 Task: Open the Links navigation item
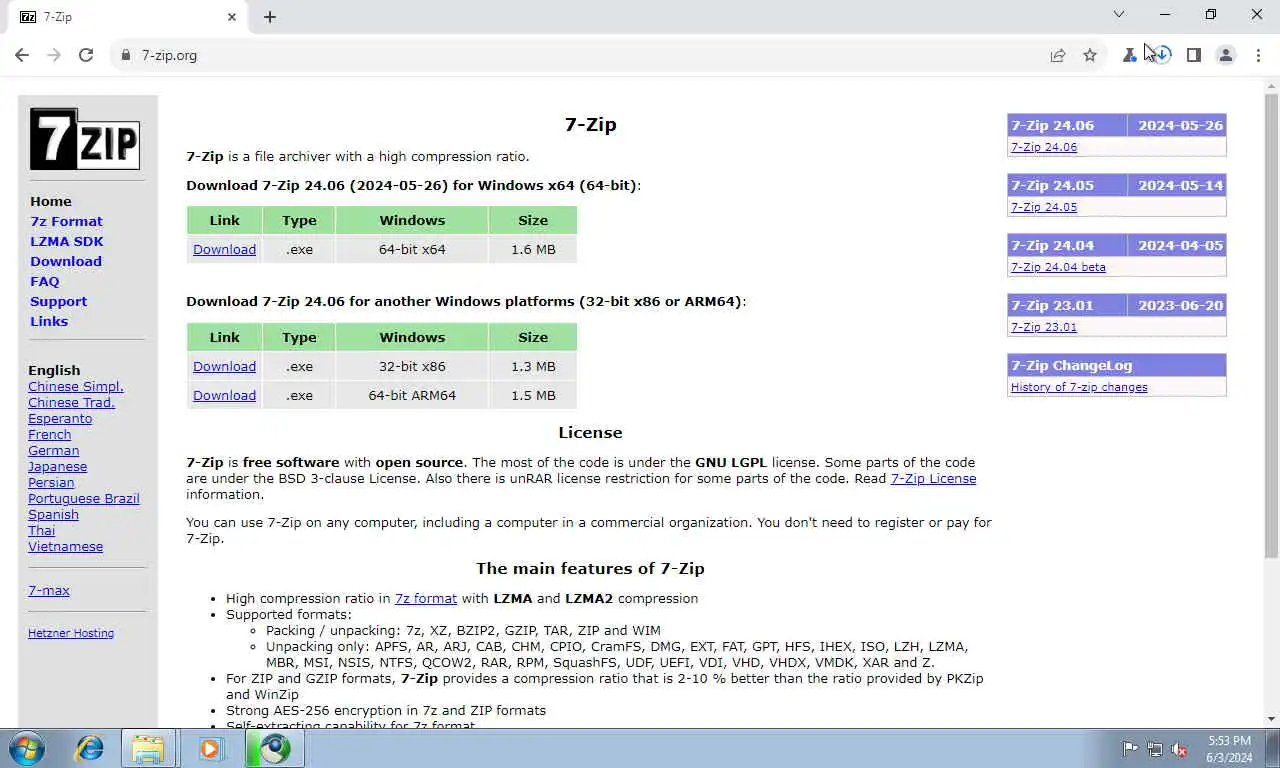[x=49, y=321]
